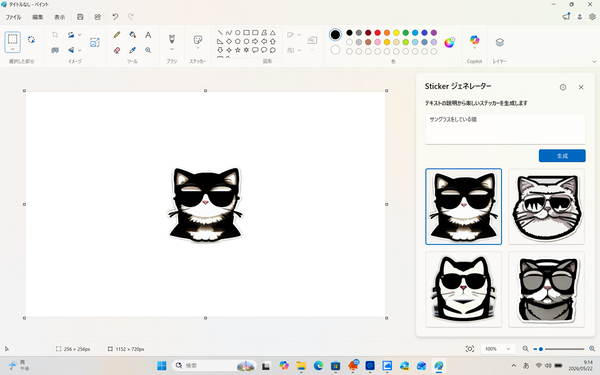The height and width of the screenshot is (375, 600).
Task: Click the taskbar search box
Action: [x=214, y=366]
